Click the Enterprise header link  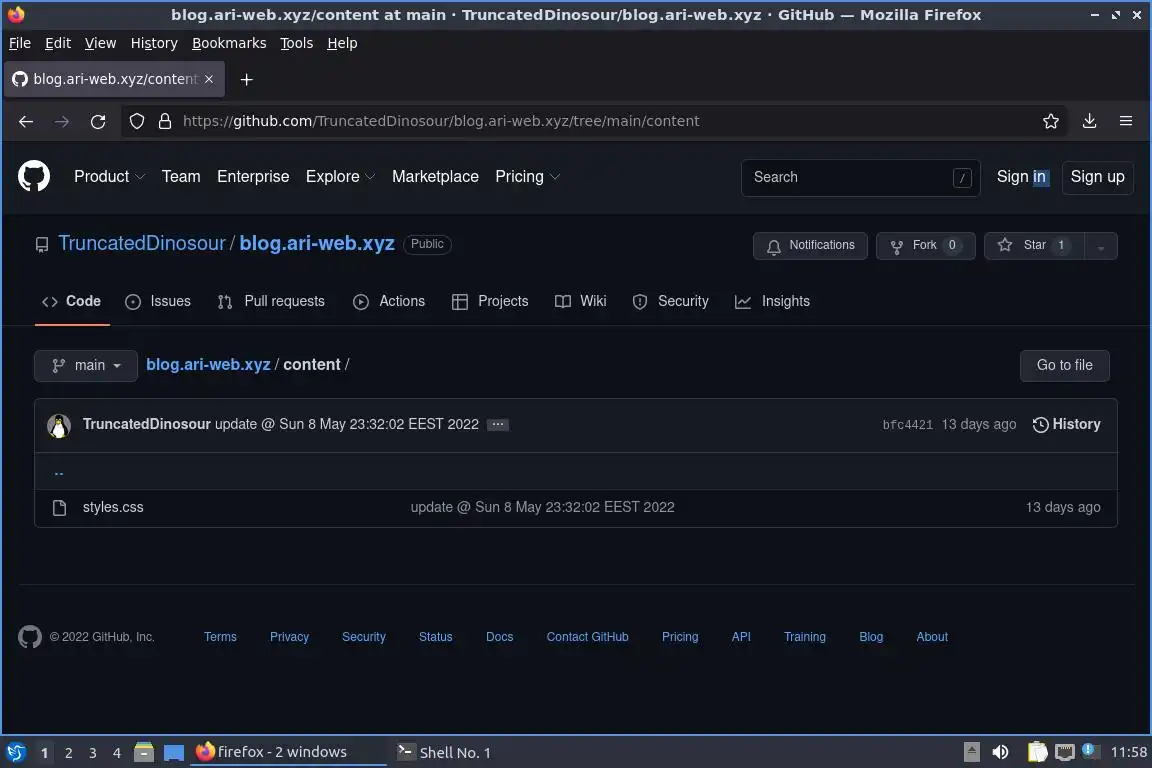point(253,177)
